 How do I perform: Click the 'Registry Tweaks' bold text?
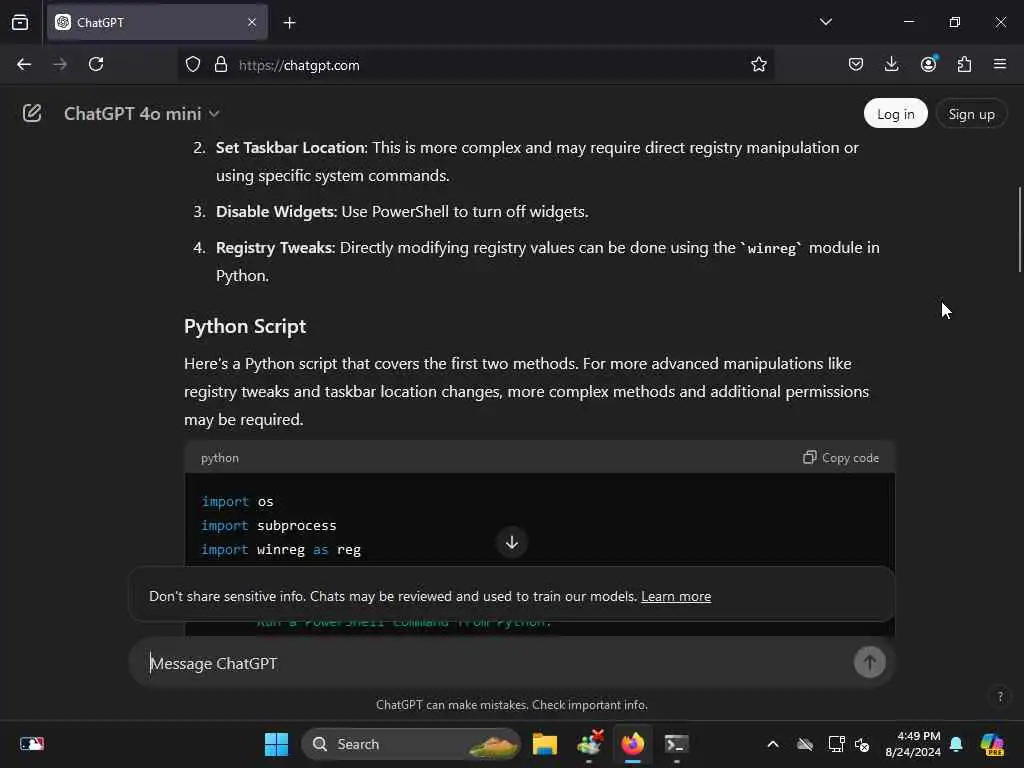274,248
